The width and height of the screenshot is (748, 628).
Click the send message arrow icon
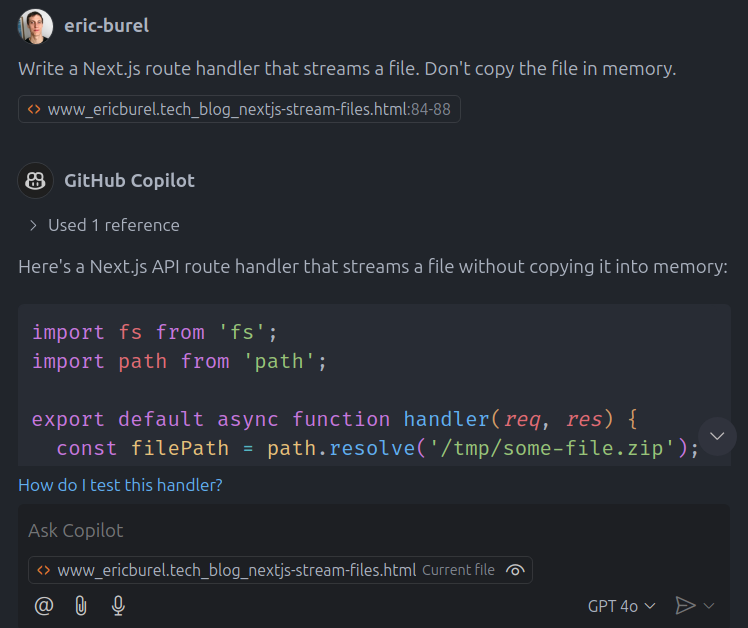point(686,606)
